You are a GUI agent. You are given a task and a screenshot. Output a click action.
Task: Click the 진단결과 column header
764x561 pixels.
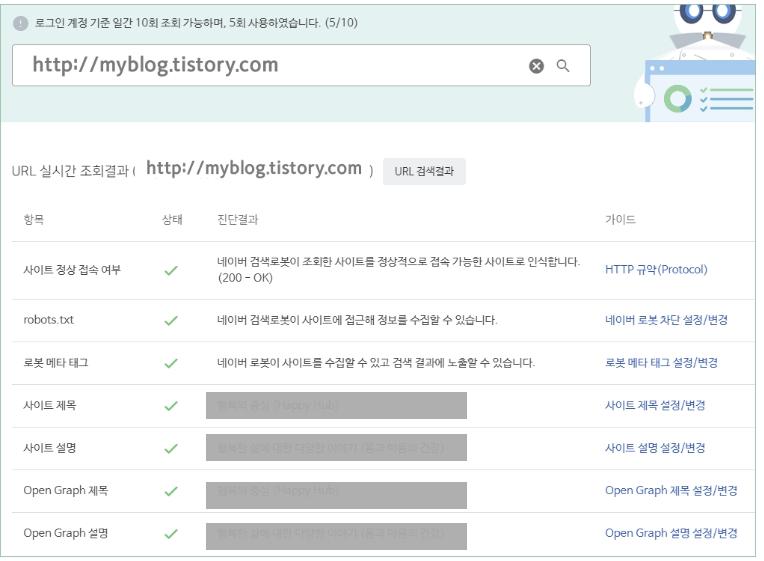pyautogui.click(x=237, y=220)
